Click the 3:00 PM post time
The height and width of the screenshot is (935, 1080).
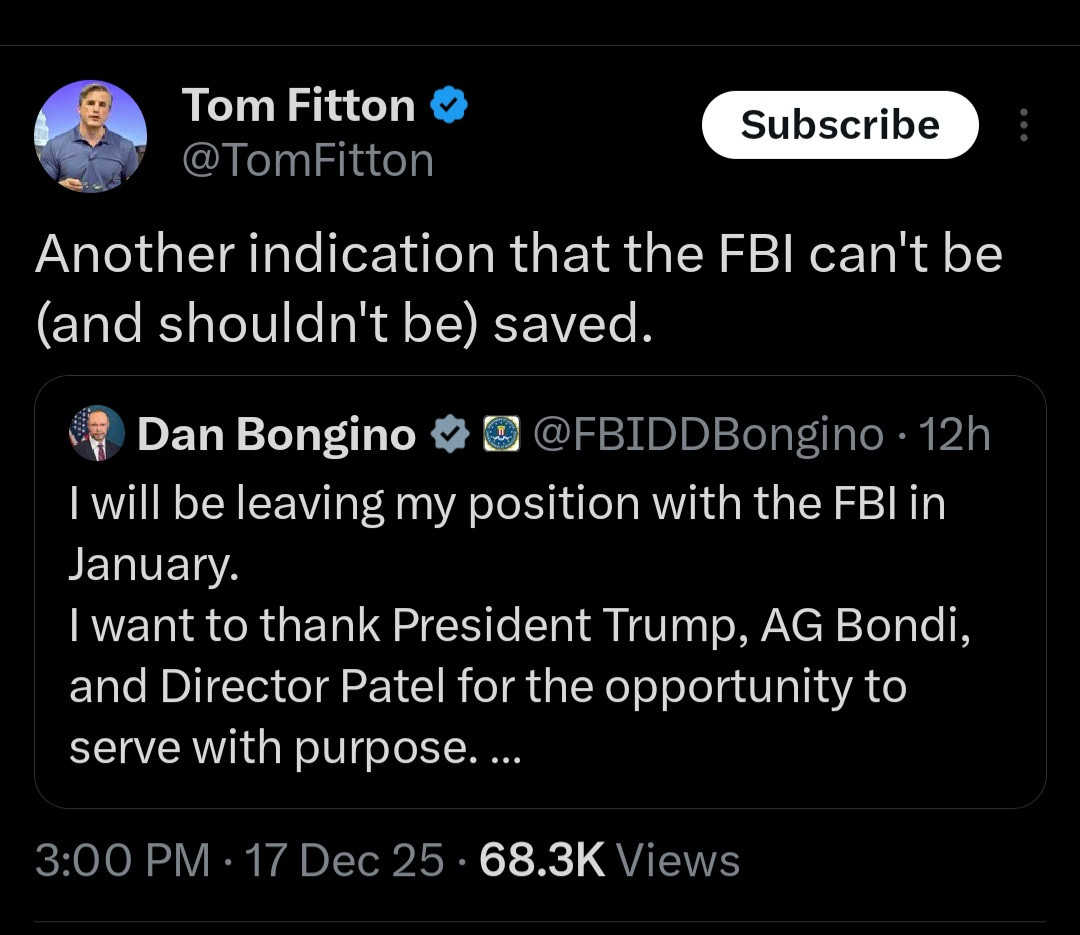[x=122, y=860]
